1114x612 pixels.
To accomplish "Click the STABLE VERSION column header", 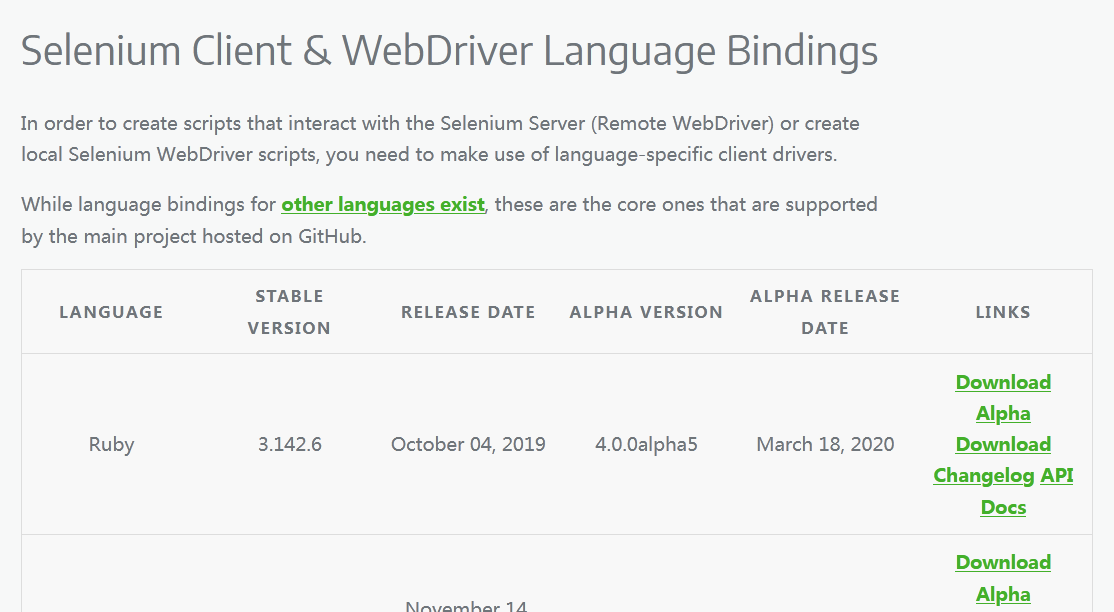I will pyautogui.click(x=289, y=312).
